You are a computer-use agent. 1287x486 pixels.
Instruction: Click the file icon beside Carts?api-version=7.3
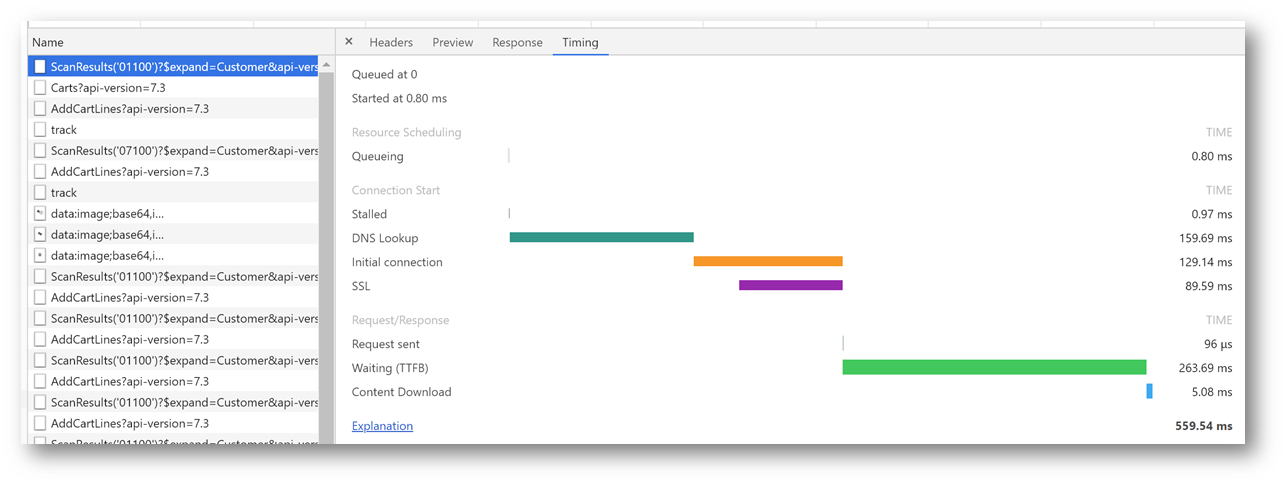[40, 88]
